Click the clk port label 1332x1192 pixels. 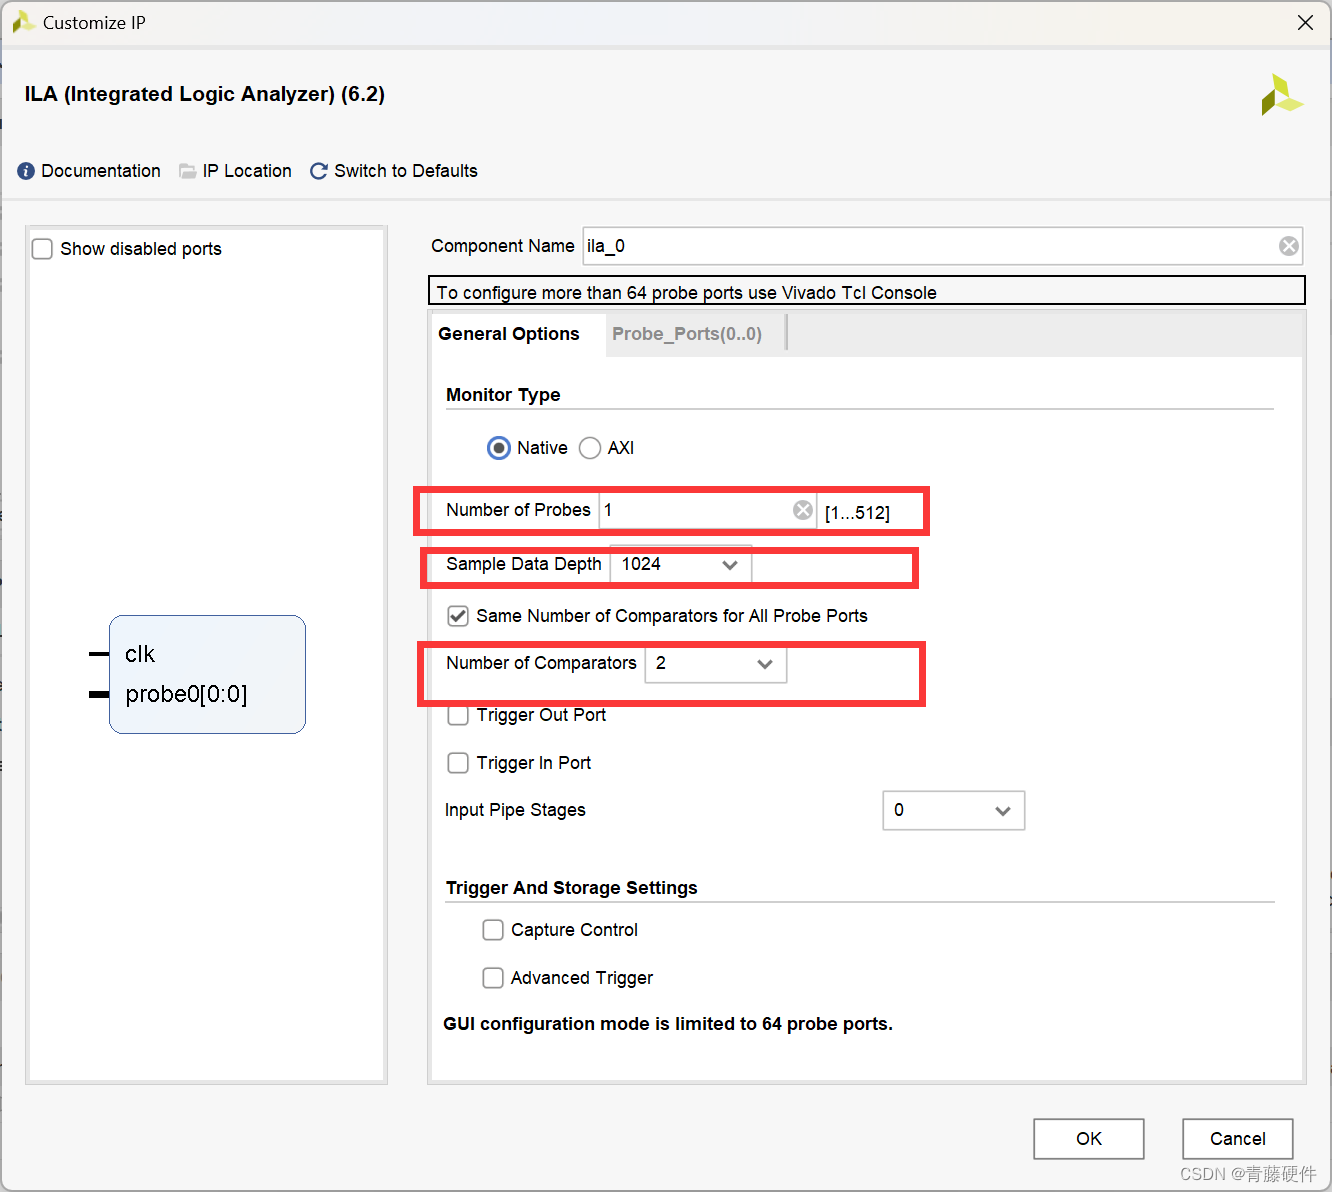coord(140,654)
